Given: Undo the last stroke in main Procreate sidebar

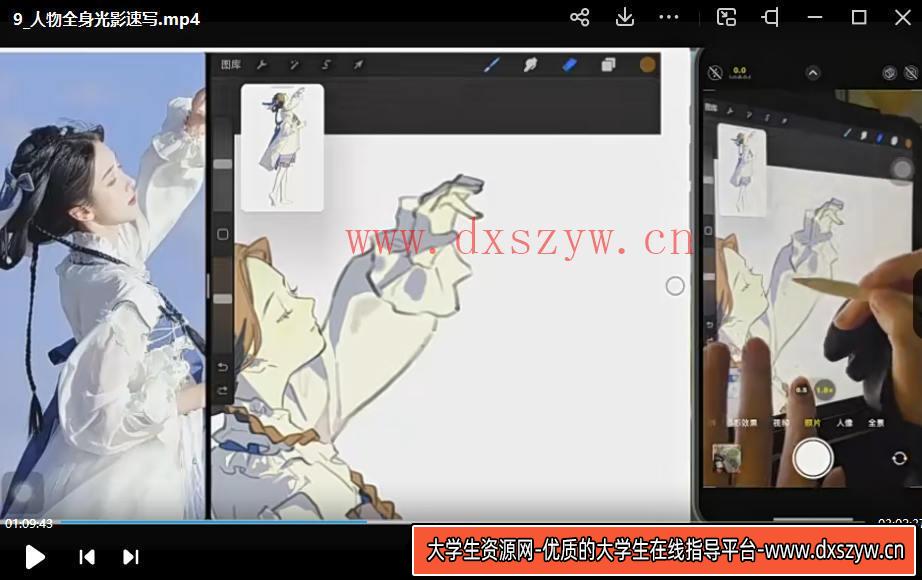Looking at the screenshot, I should click(x=223, y=367).
